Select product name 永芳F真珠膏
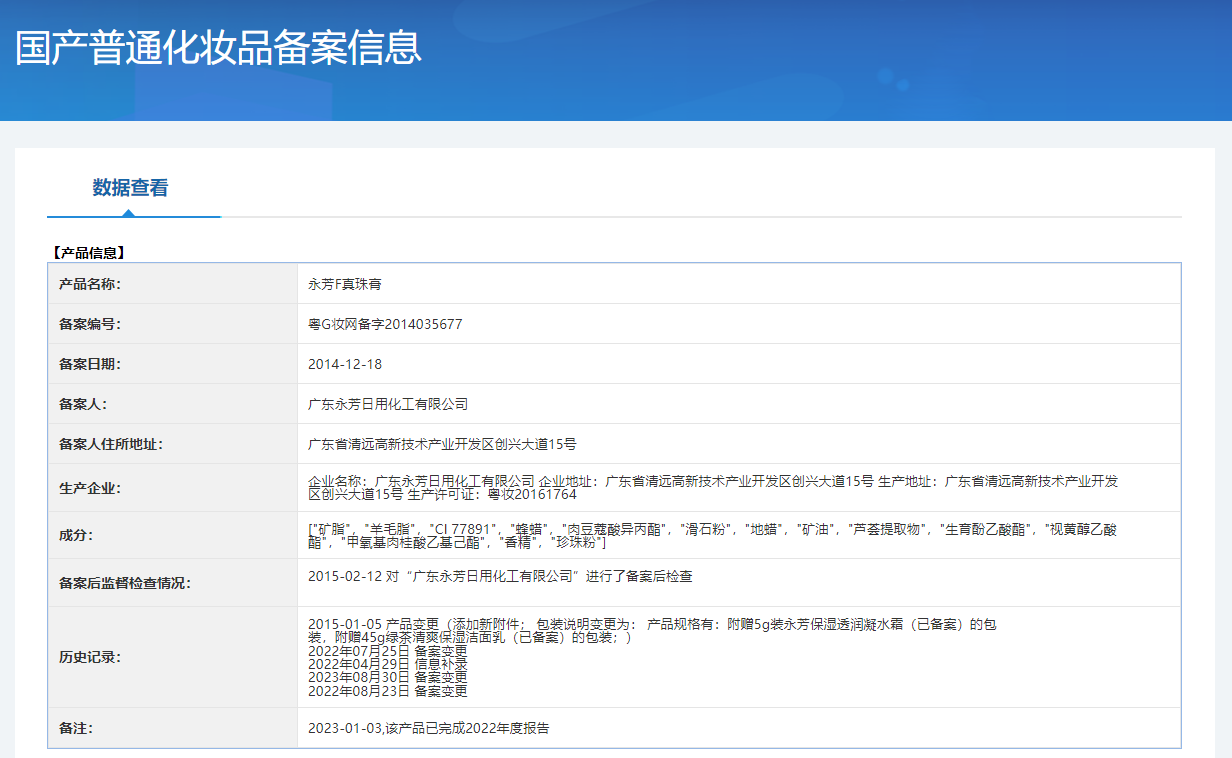1232x758 pixels. [344, 284]
